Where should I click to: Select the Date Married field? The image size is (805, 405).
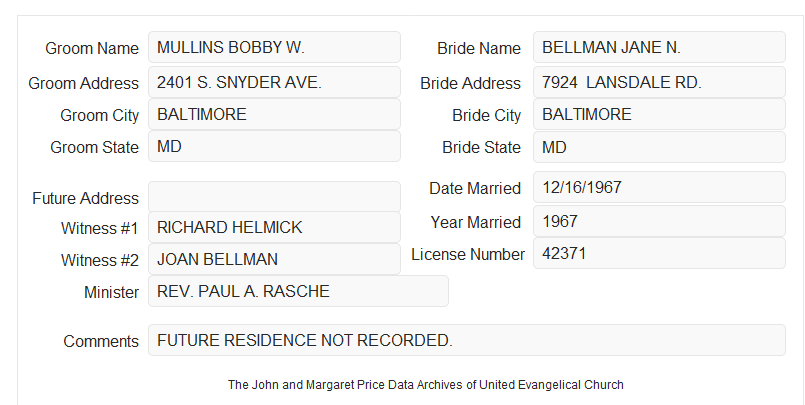coord(659,187)
